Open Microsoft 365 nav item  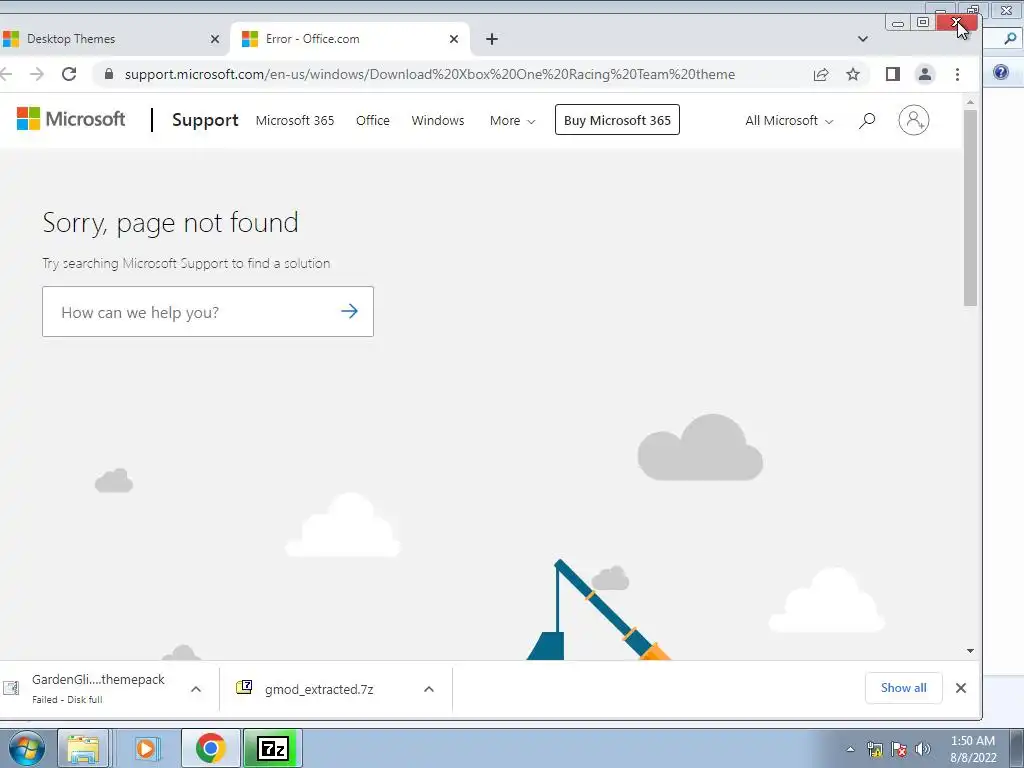[295, 120]
